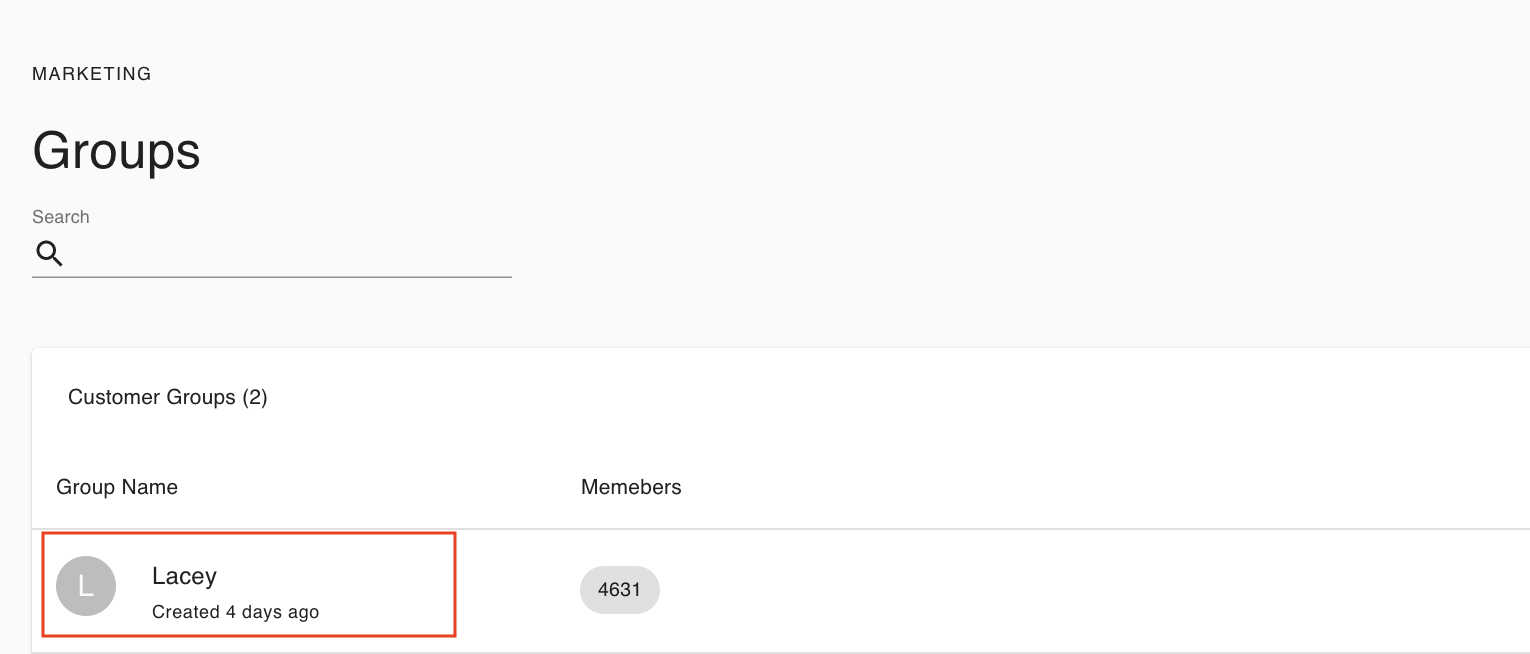Select the Customer Groups (2) card title

point(168,397)
